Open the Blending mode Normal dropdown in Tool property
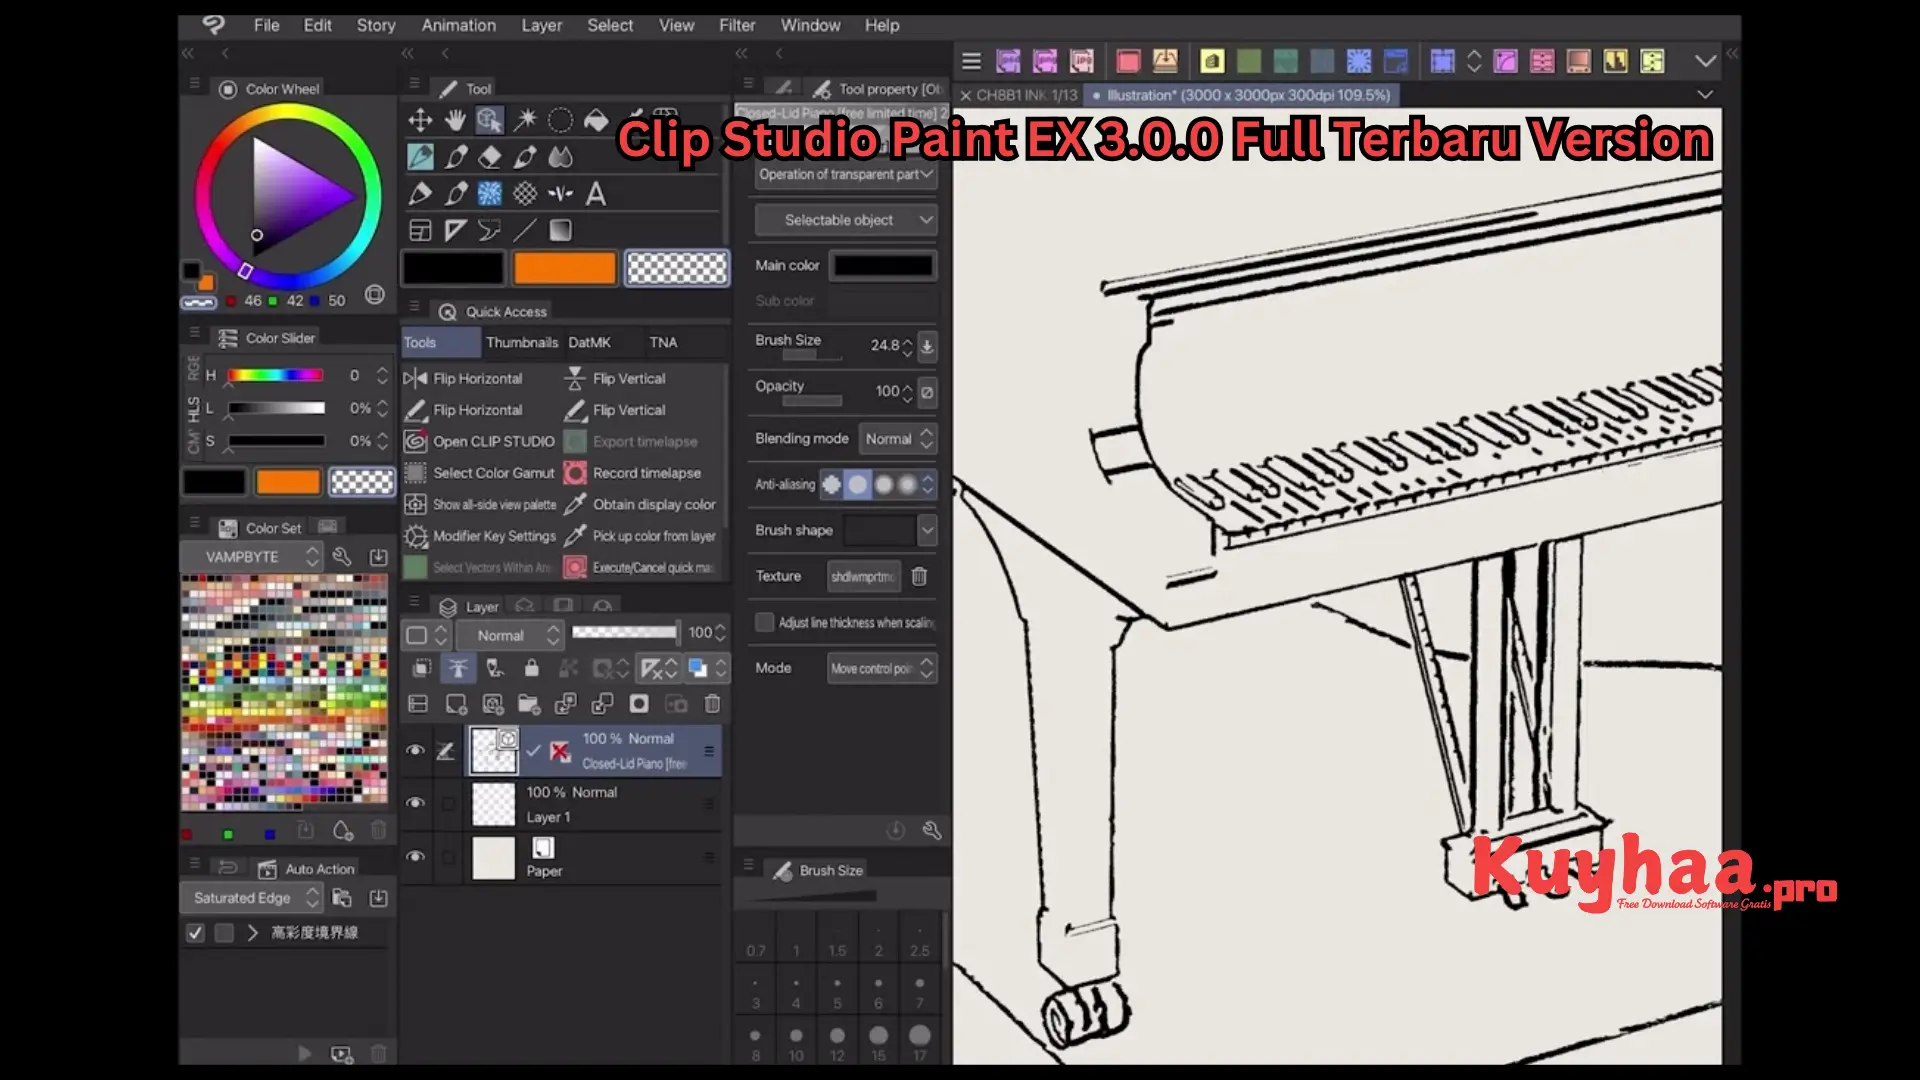Image resolution: width=1920 pixels, height=1080 pixels. click(898, 439)
